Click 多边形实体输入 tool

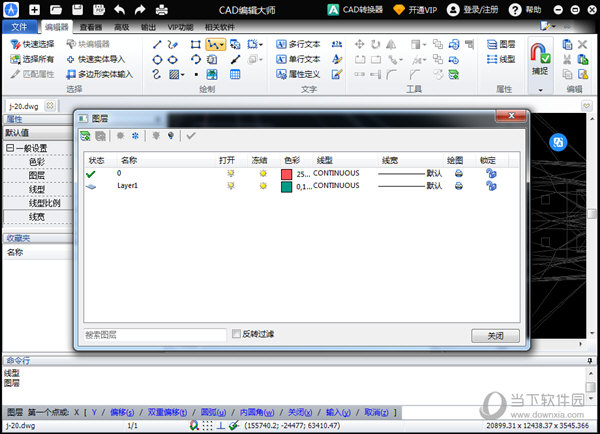point(99,74)
